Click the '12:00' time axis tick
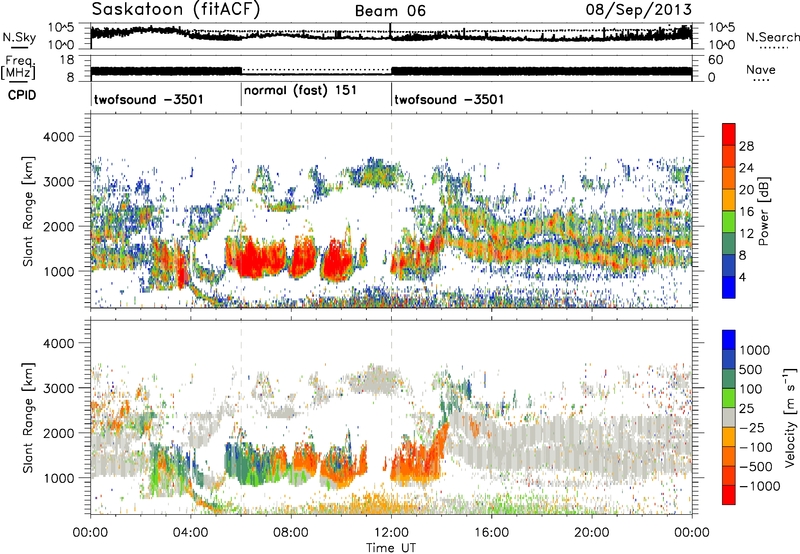 (391, 533)
